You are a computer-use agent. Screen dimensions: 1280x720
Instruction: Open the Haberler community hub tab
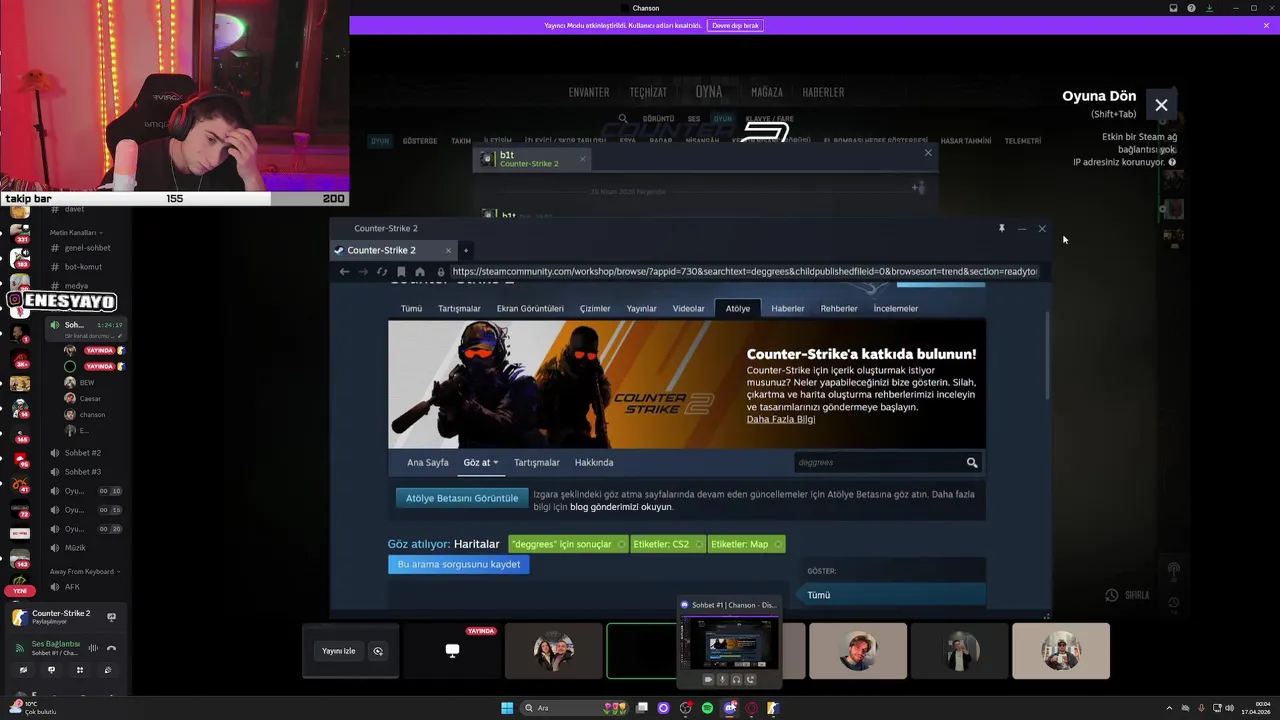click(x=787, y=308)
